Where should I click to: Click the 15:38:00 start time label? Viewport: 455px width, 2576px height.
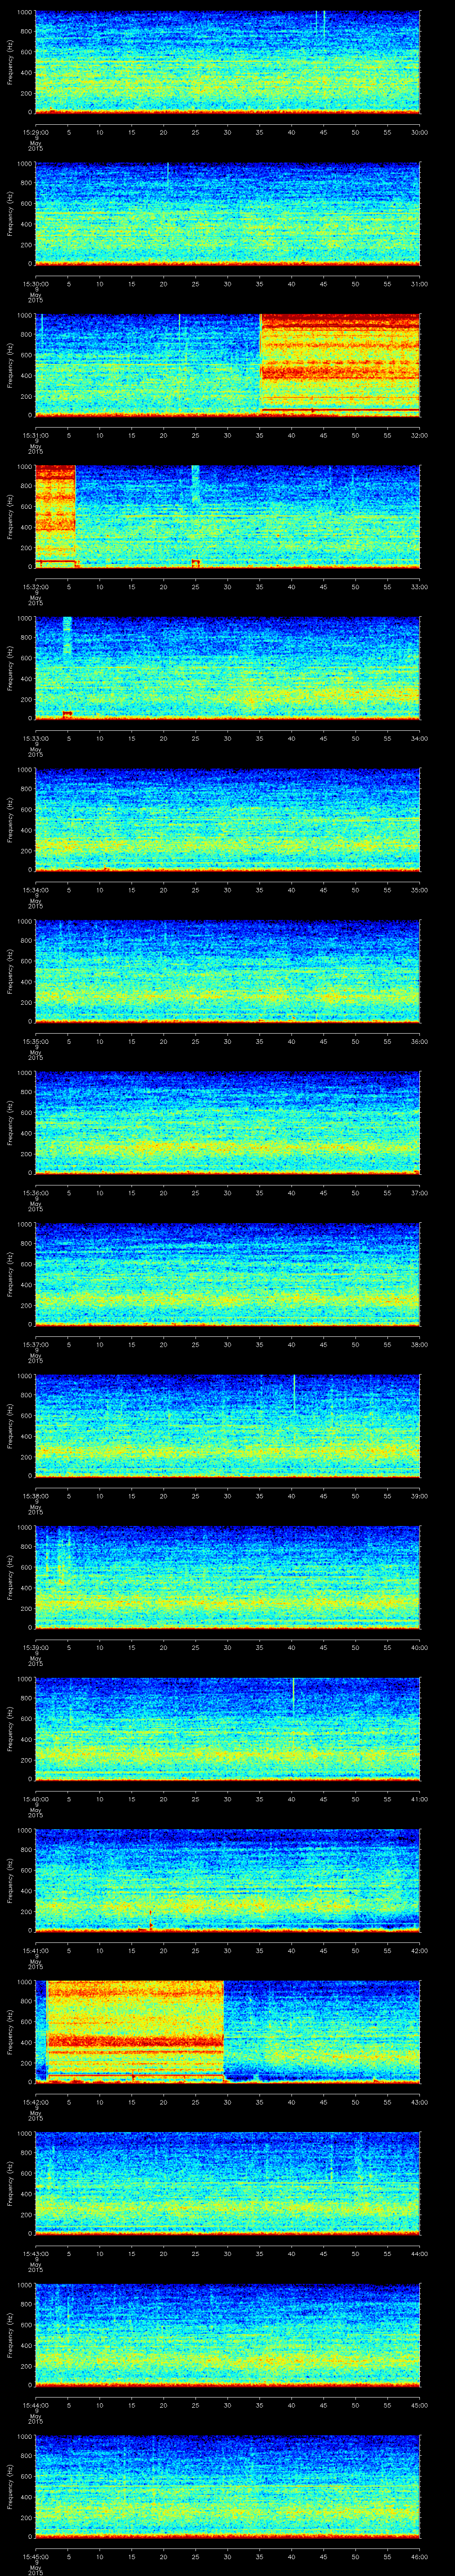(35, 1495)
